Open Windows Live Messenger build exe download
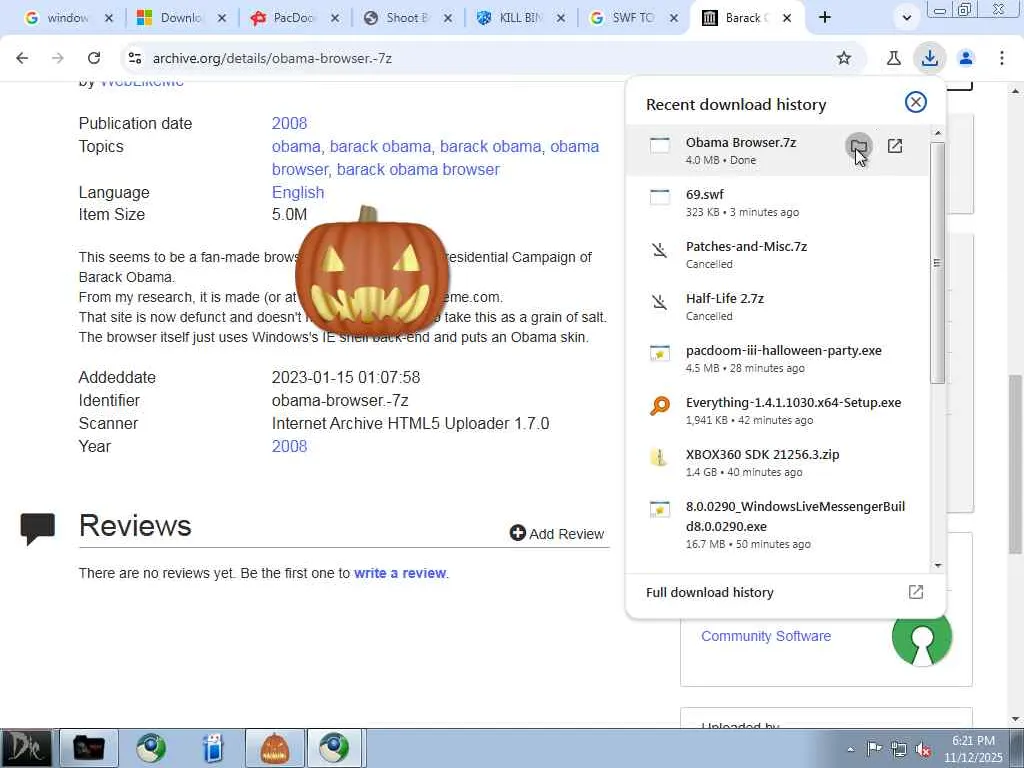The width and height of the screenshot is (1024, 768). (777, 524)
